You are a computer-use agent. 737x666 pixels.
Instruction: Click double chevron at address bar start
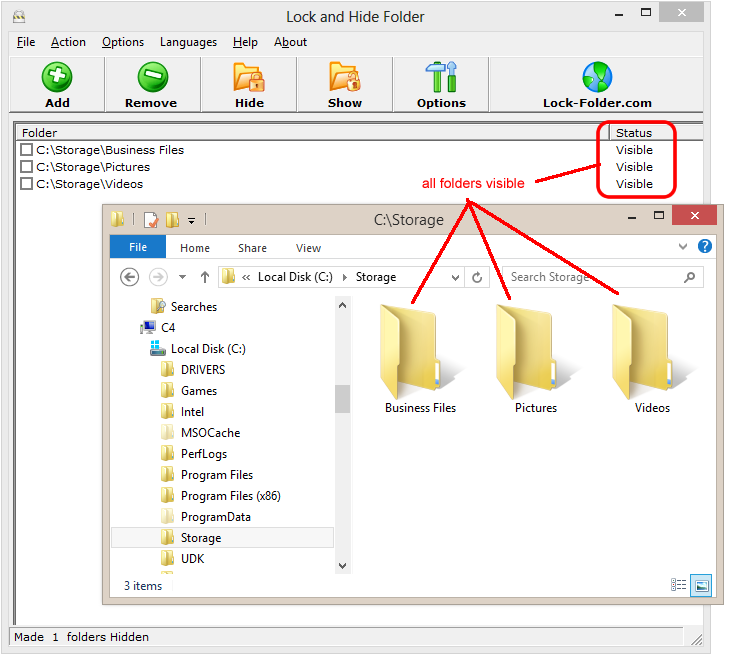tap(246, 277)
